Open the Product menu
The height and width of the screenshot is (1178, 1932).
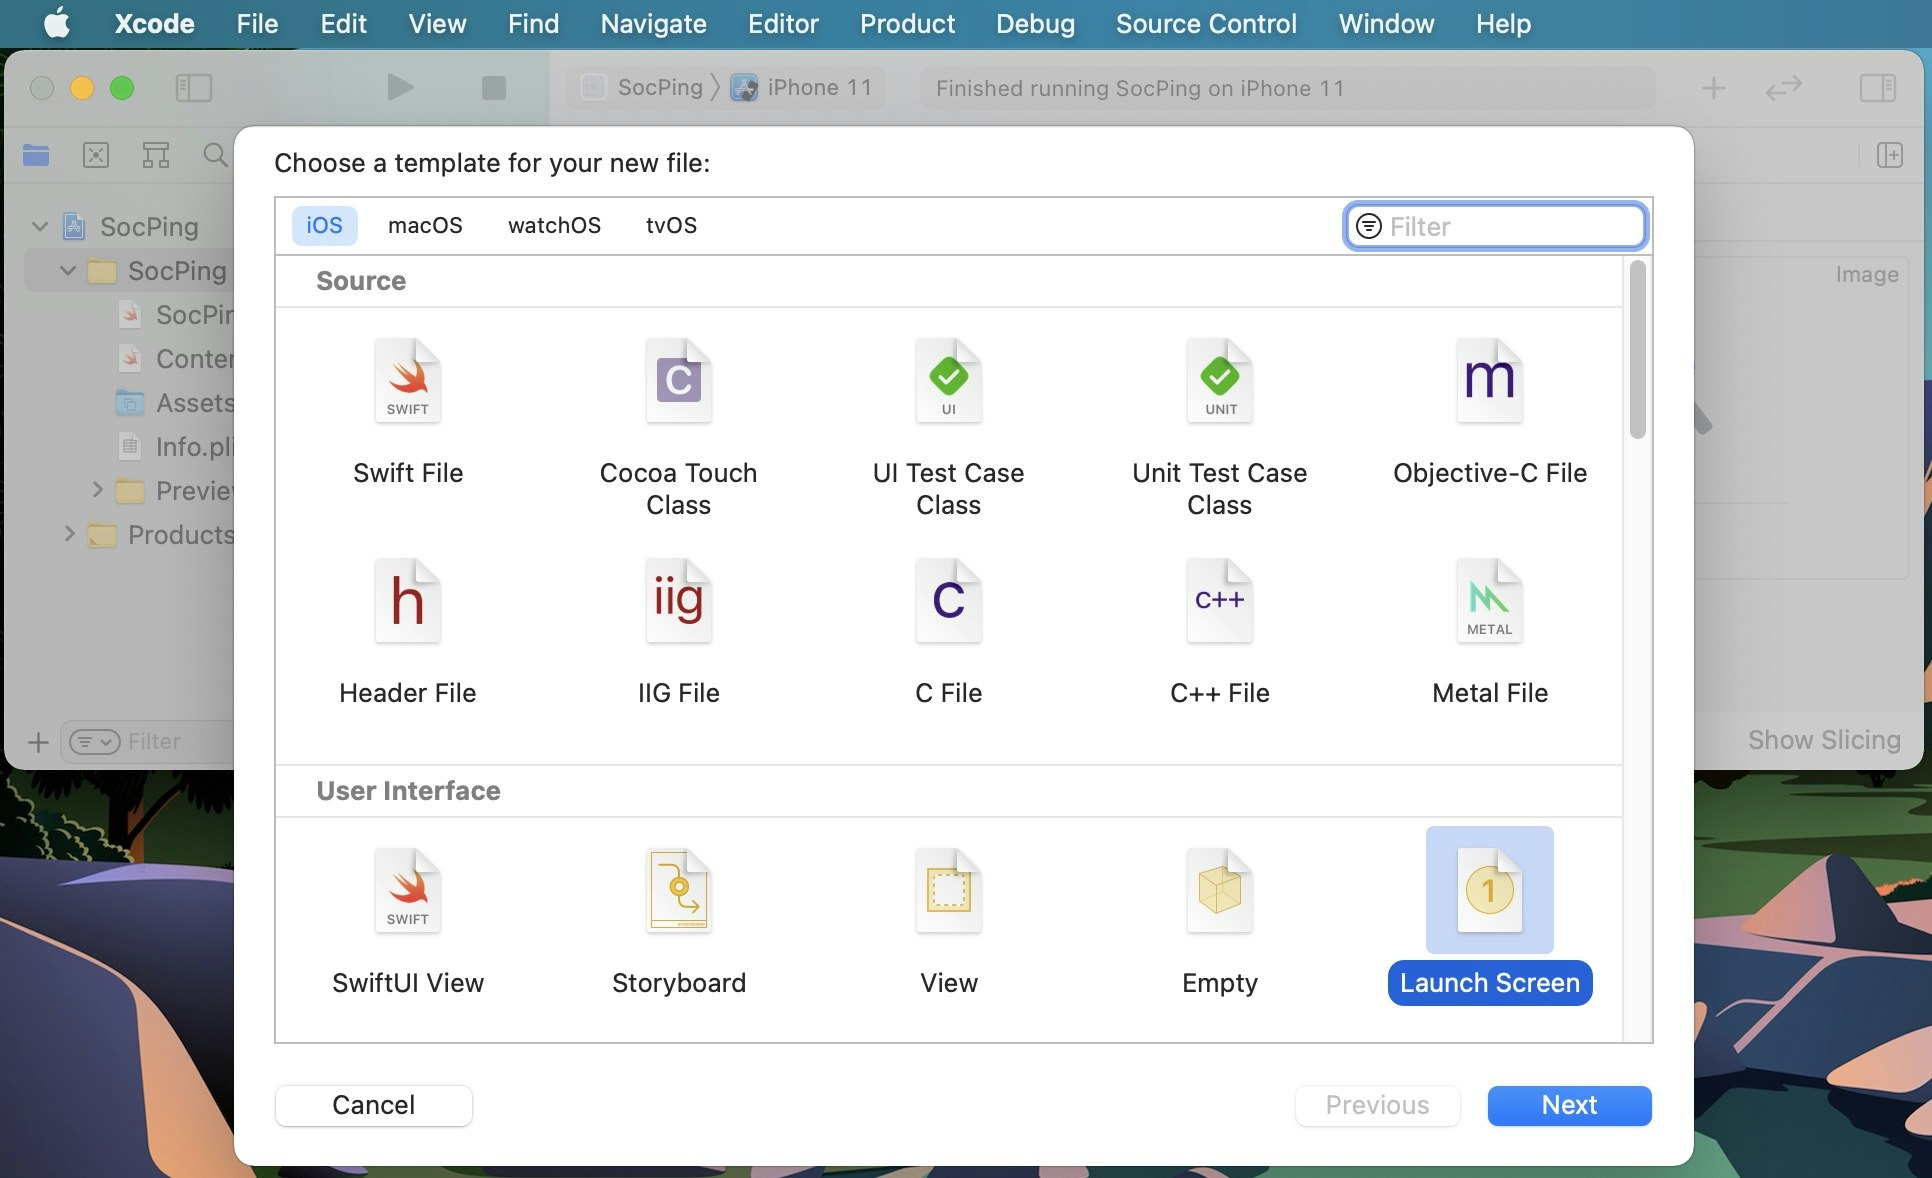pos(907,23)
